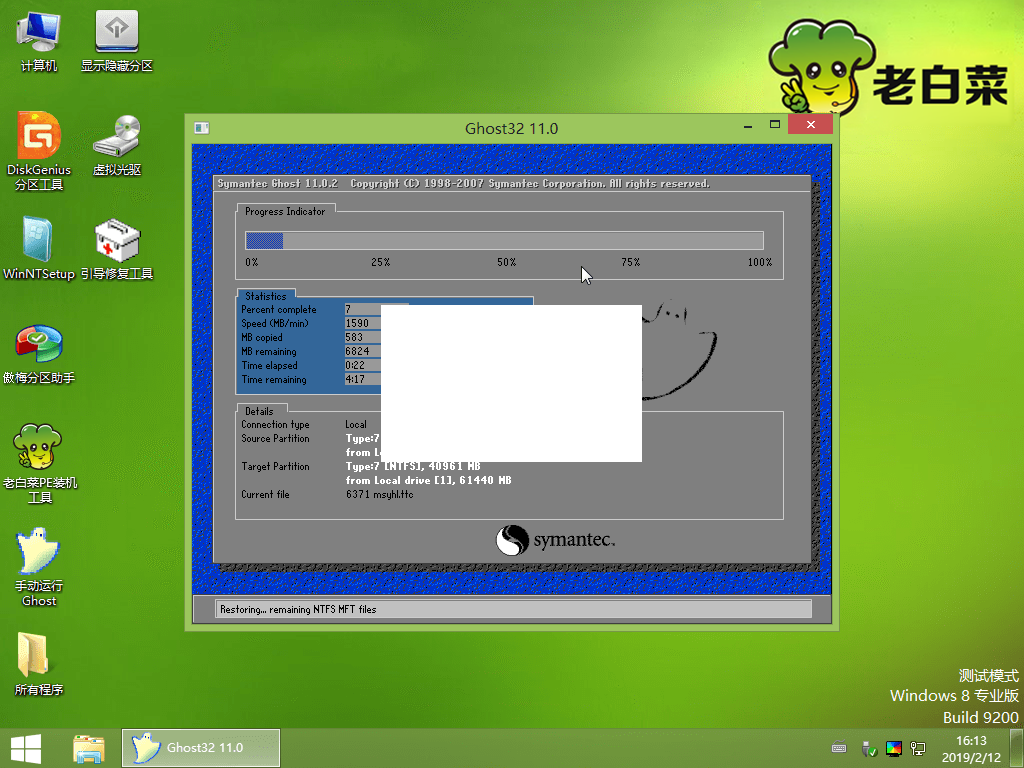Screen dimensions: 1024x768
Task: Launch the WinNTSetup desktop icon
Action: tap(39, 248)
